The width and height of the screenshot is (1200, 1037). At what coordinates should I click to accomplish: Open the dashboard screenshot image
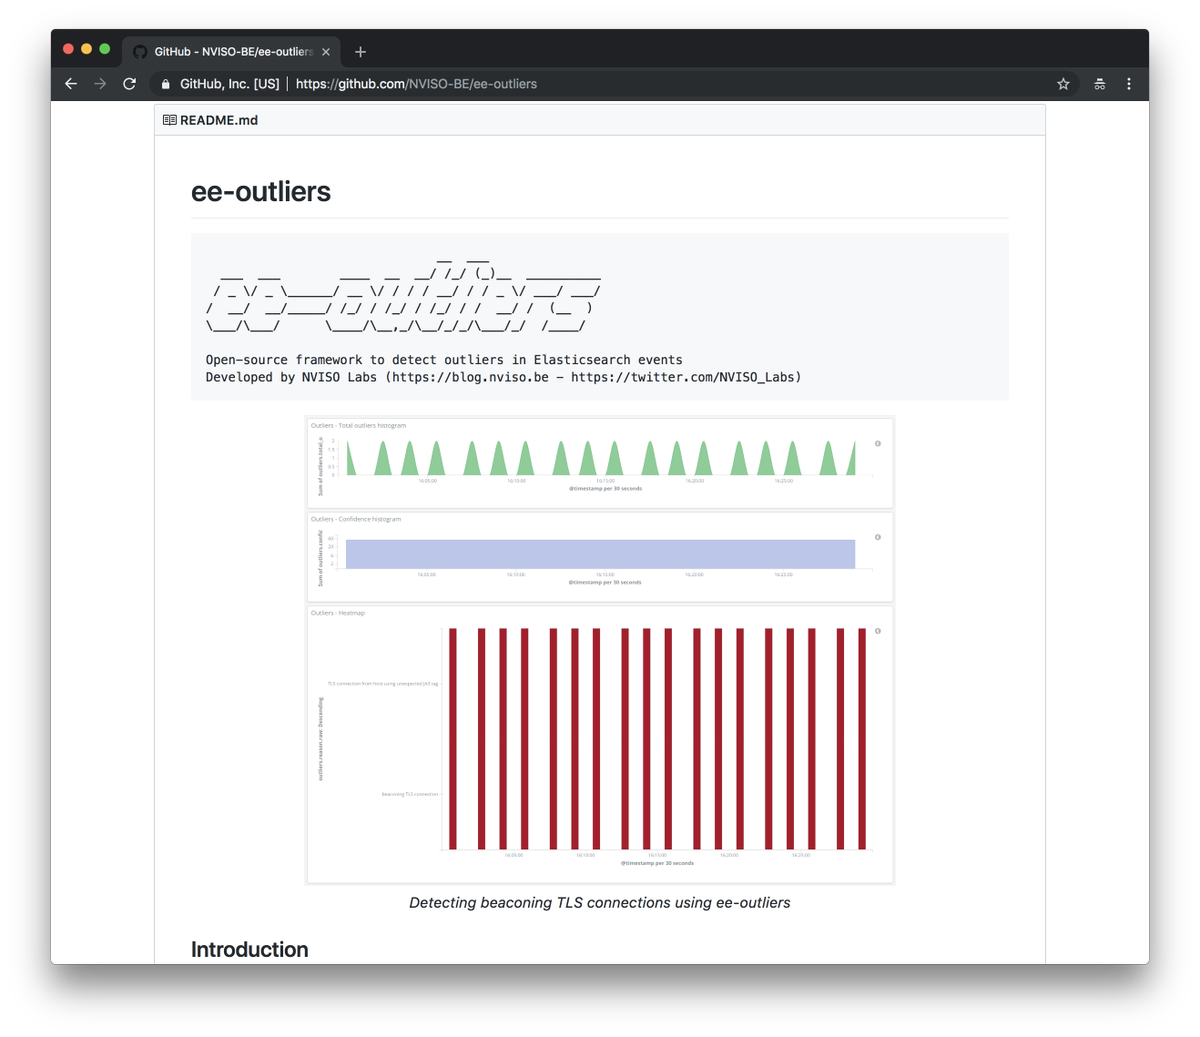600,650
